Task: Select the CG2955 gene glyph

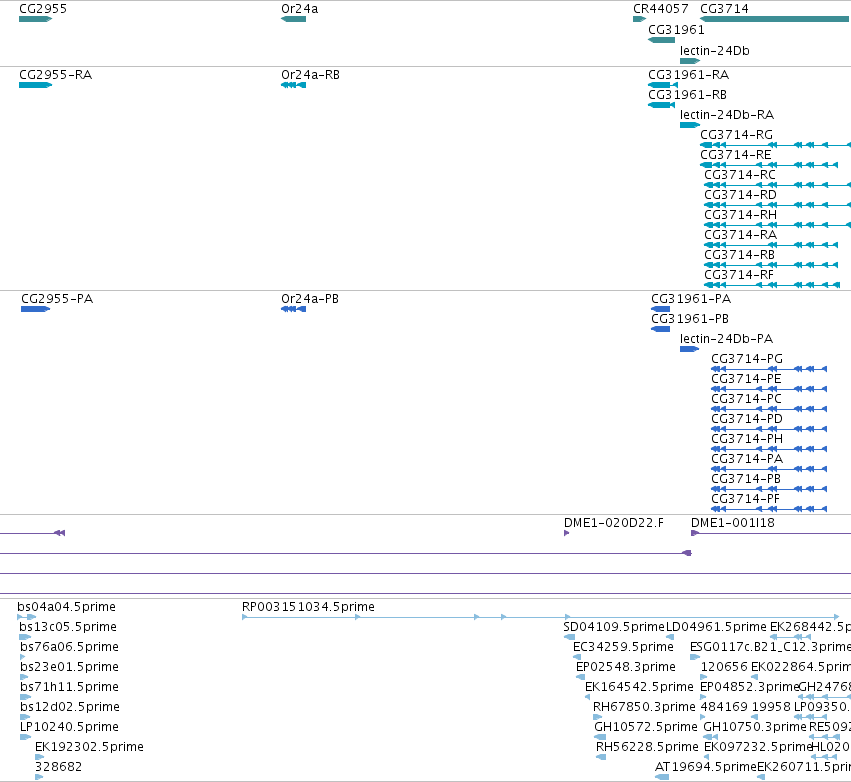Action: (35, 19)
